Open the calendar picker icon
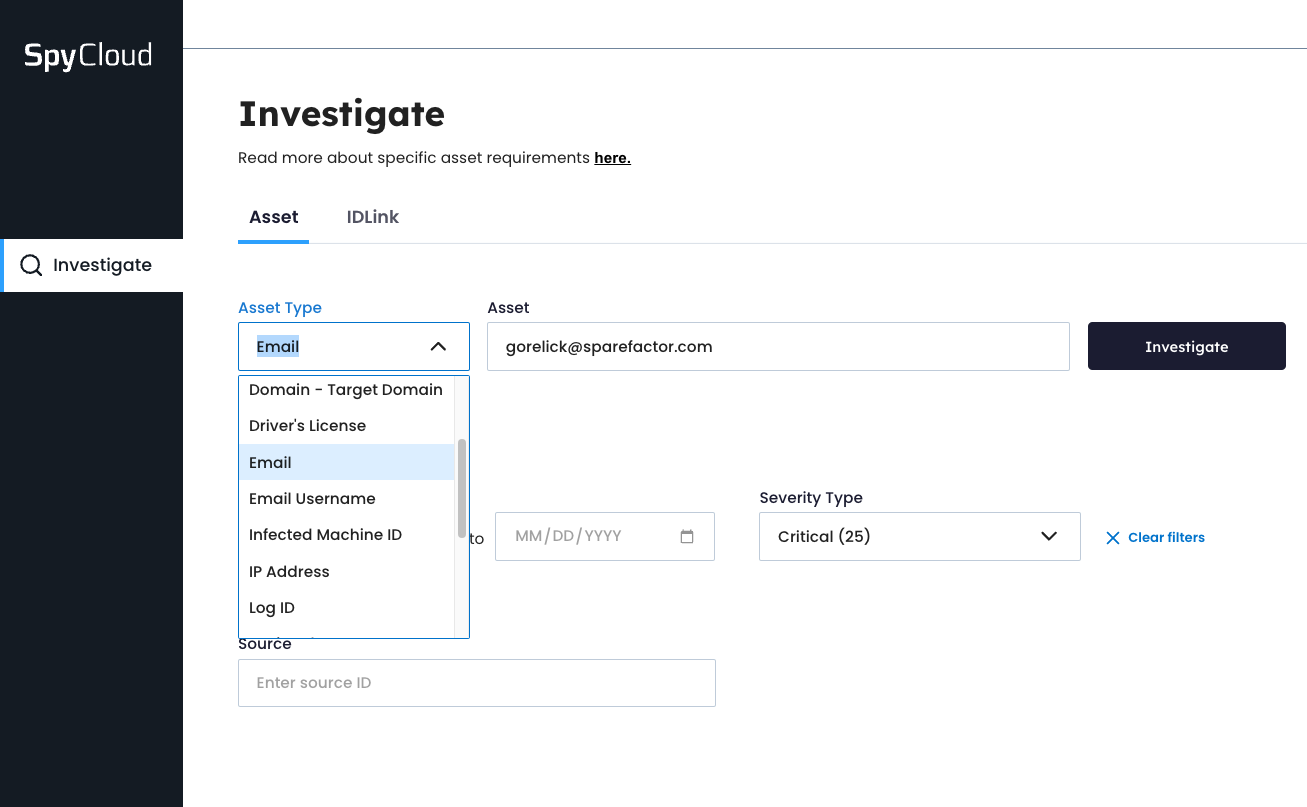The width and height of the screenshot is (1307, 807). [687, 536]
